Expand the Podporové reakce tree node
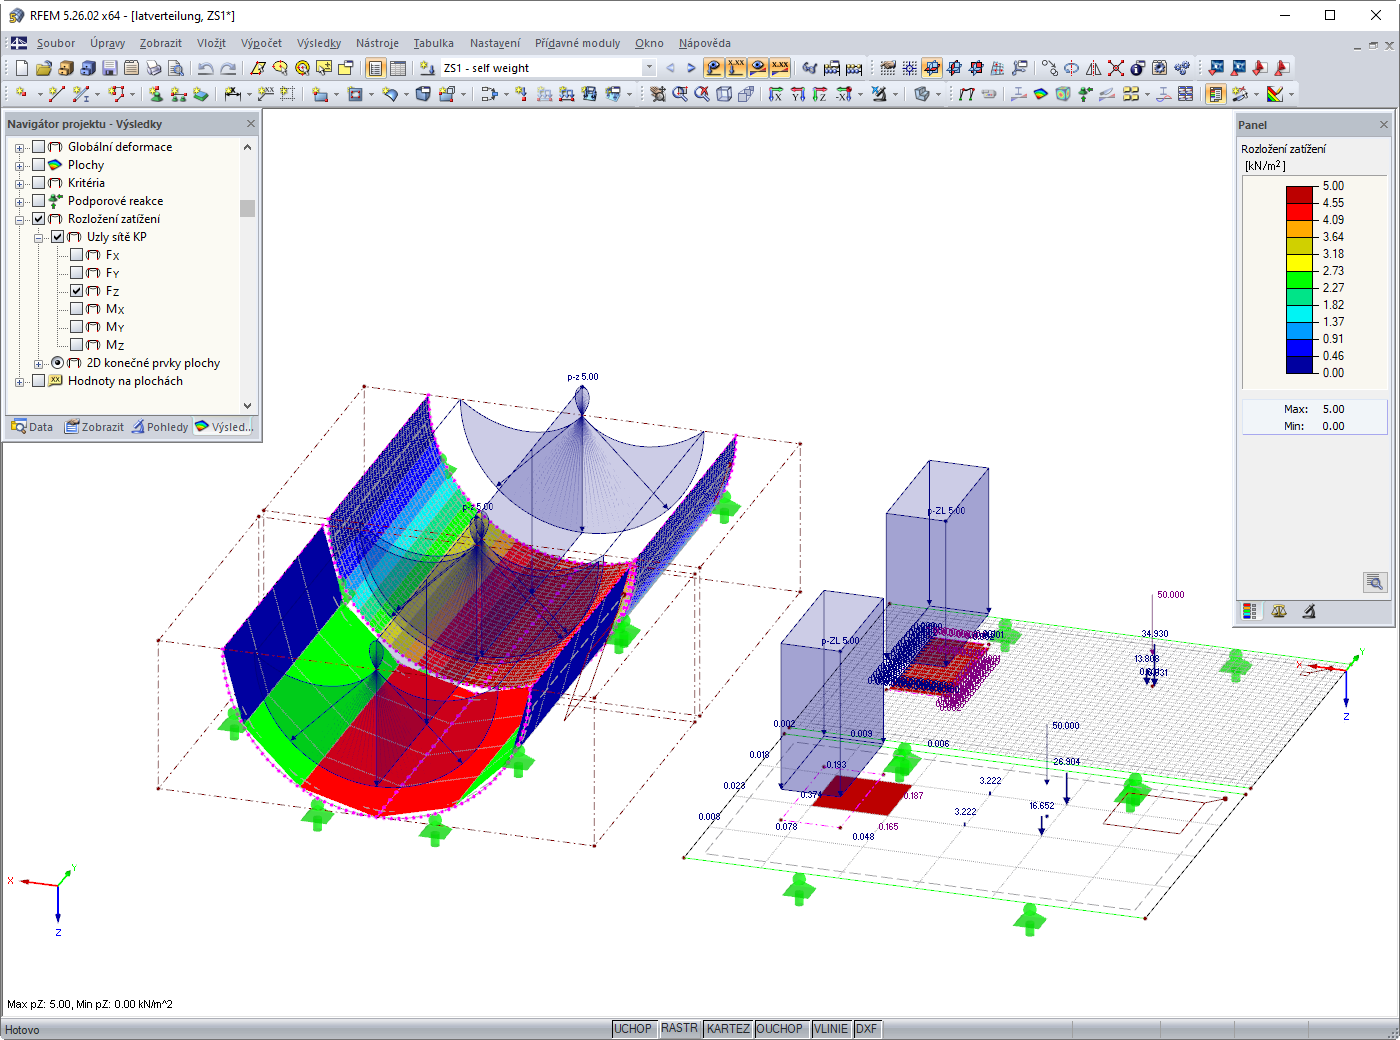Image resolution: width=1400 pixels, height=1040 pixels. coord(19,202)
